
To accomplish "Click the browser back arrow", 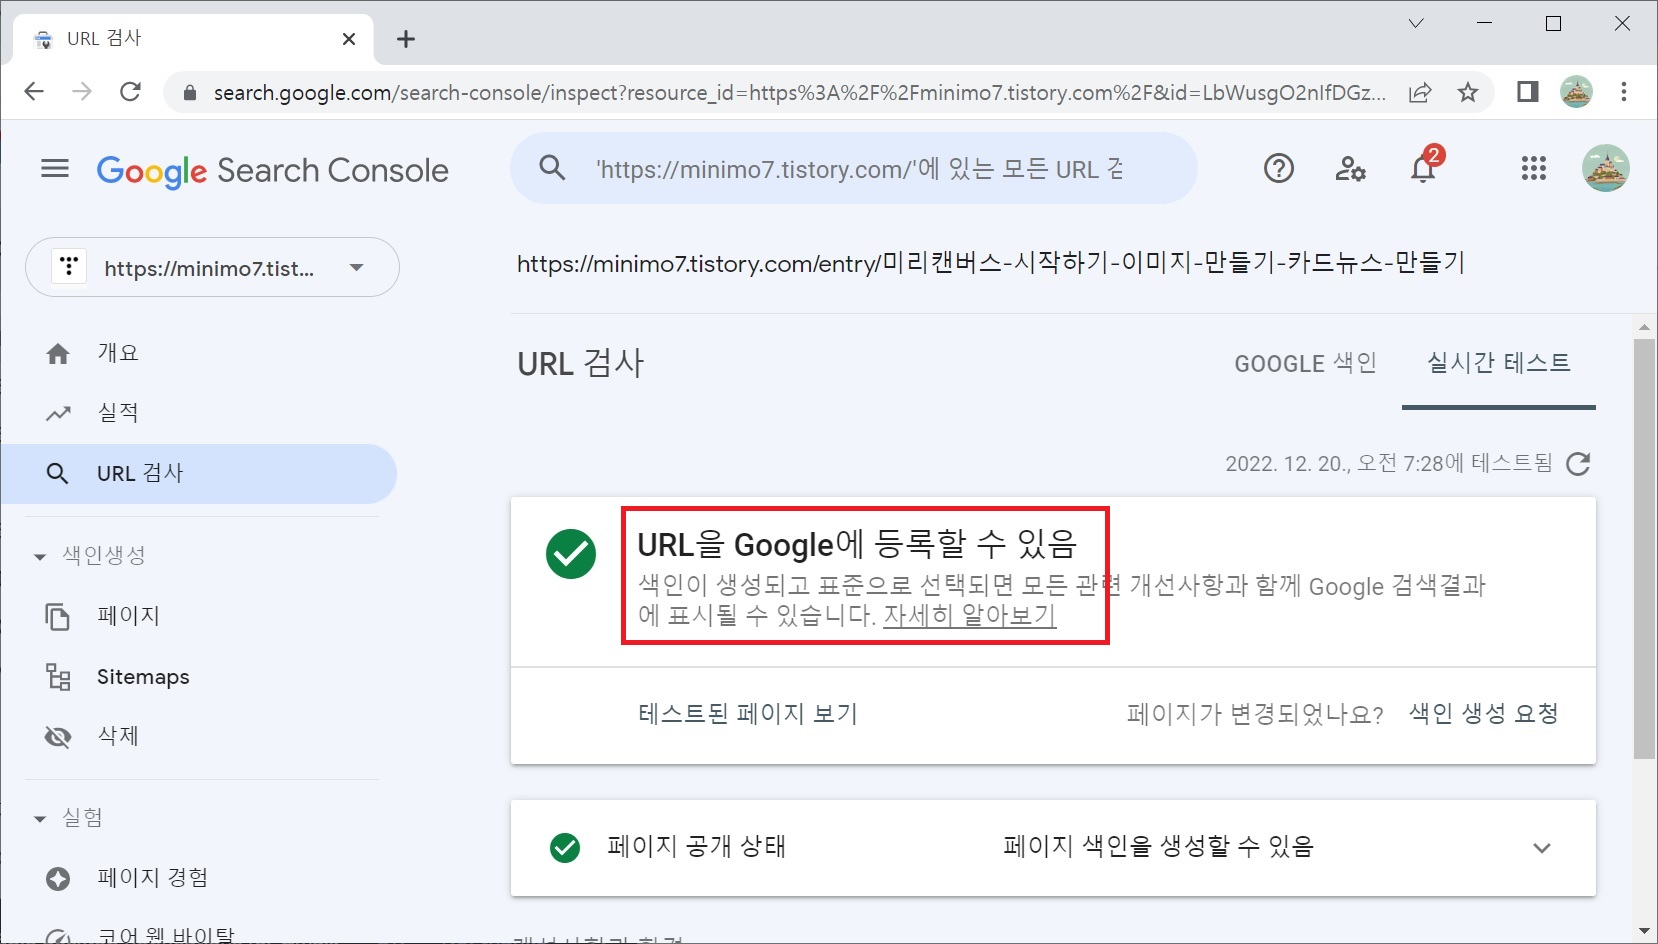I will pyautogui.click(x=34, y=92).
